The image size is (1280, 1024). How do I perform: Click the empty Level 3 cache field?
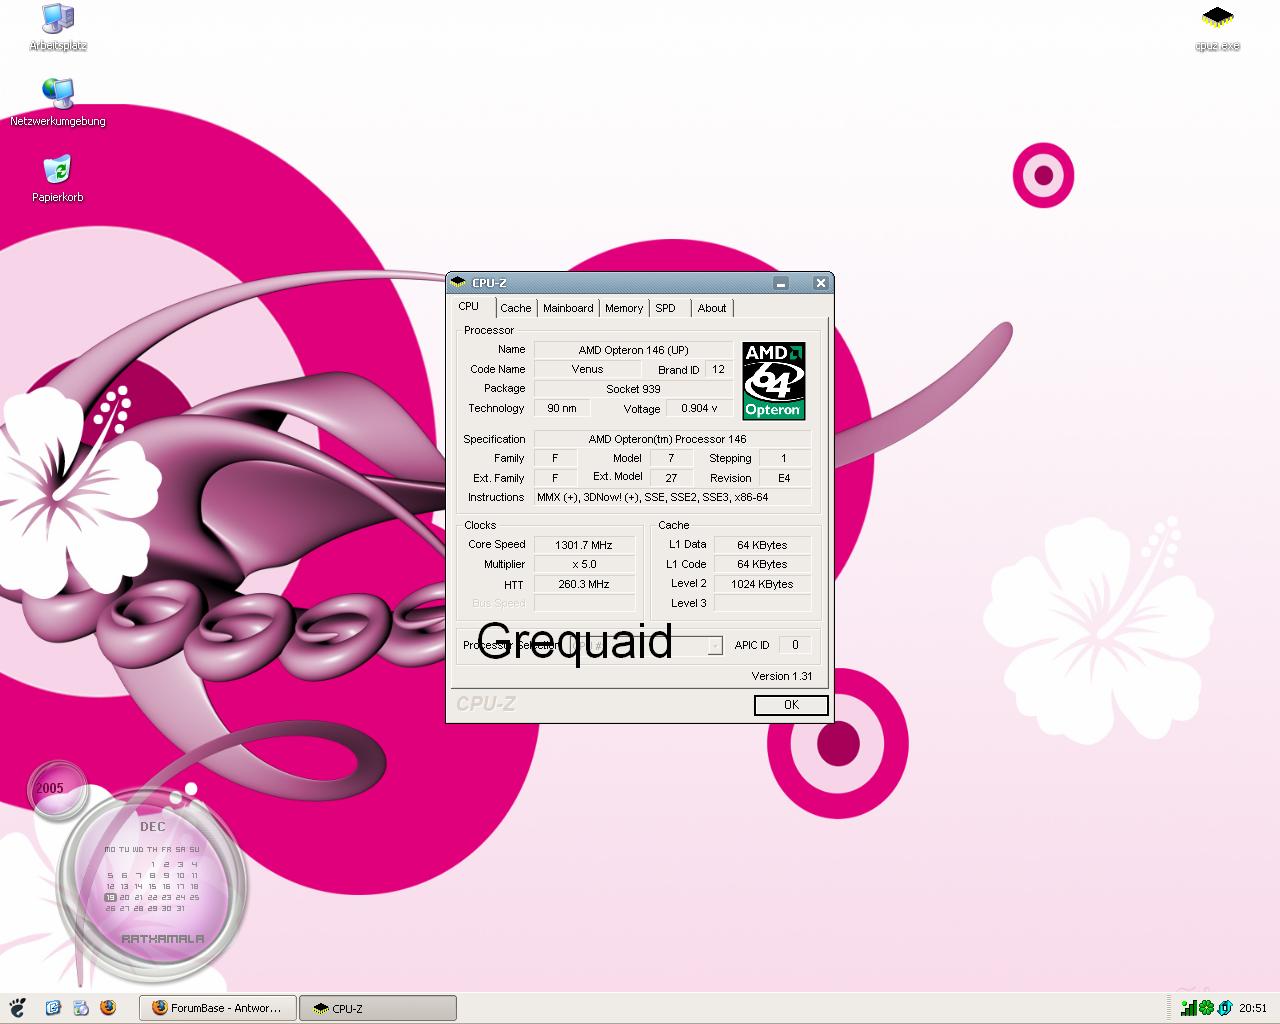[x=762, y=603]
